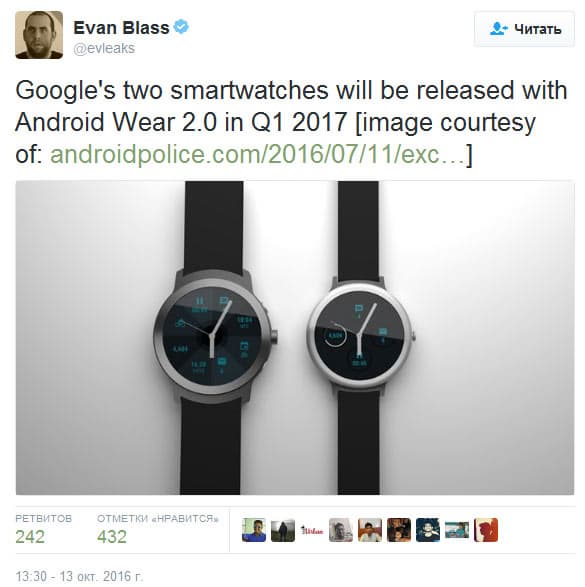Click second liker avatar with dark silhouette
Image resolution: width=585 pixels, height=587 pixels.
tap(283, 530)
